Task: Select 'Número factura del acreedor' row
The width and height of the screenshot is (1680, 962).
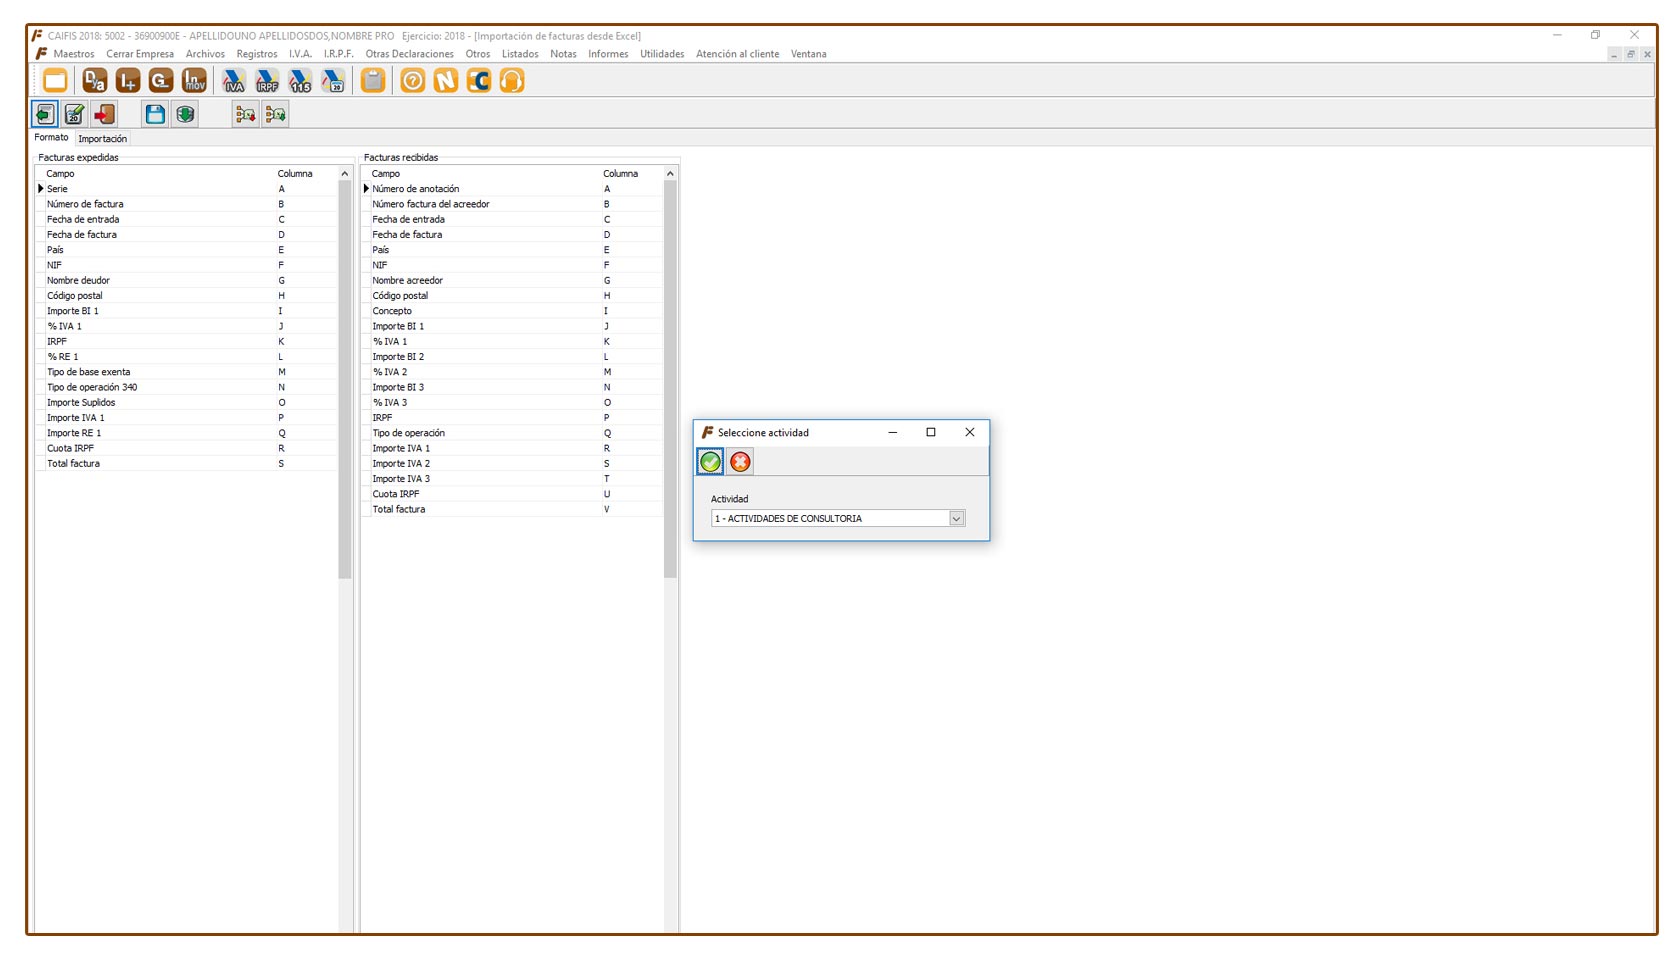Action: (x=512, y=204)
